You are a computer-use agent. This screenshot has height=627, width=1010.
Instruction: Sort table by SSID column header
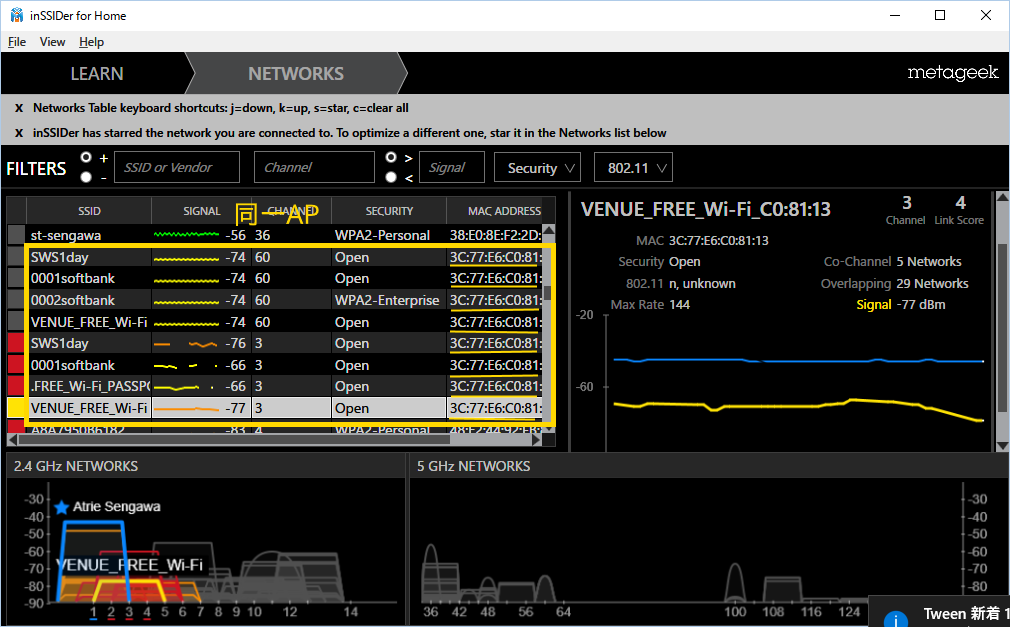pos(89,211)
